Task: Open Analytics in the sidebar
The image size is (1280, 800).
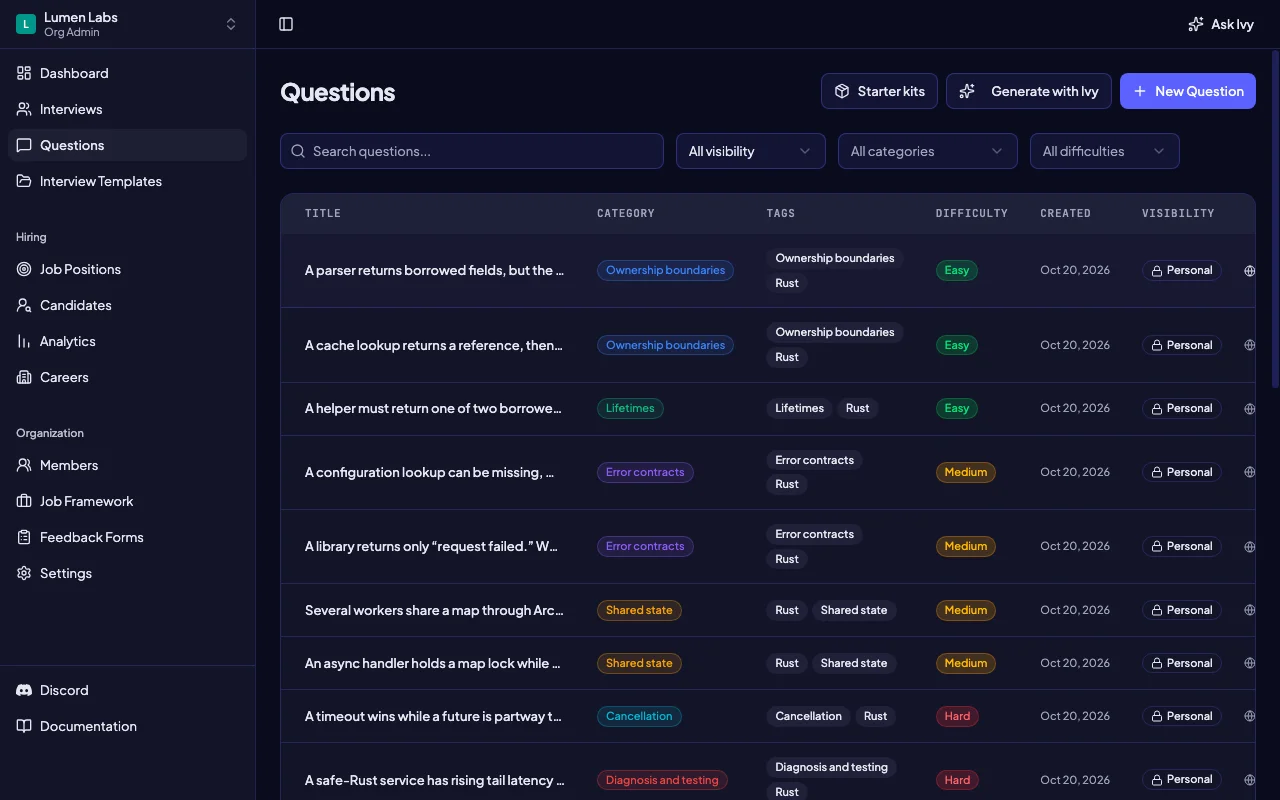Action: point(127,341)
